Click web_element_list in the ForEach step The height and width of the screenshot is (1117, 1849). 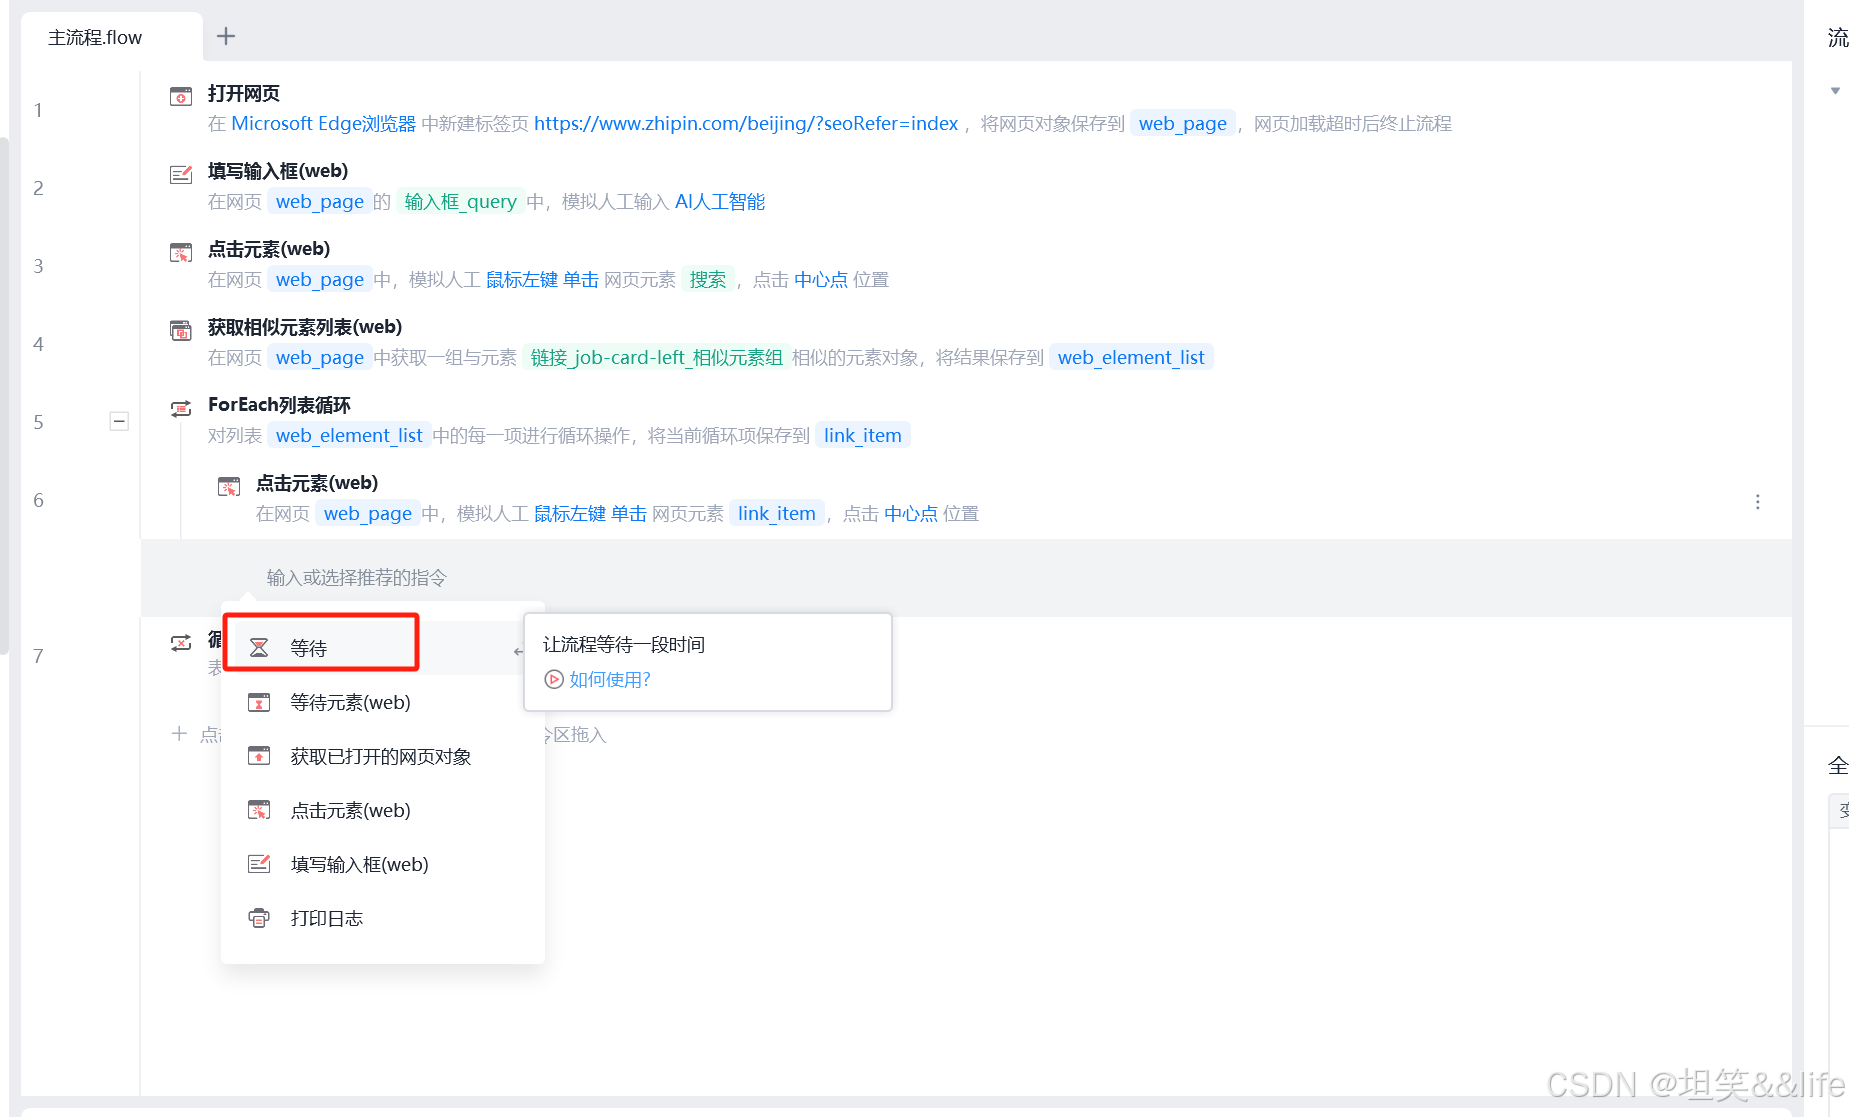coord(349,435)
